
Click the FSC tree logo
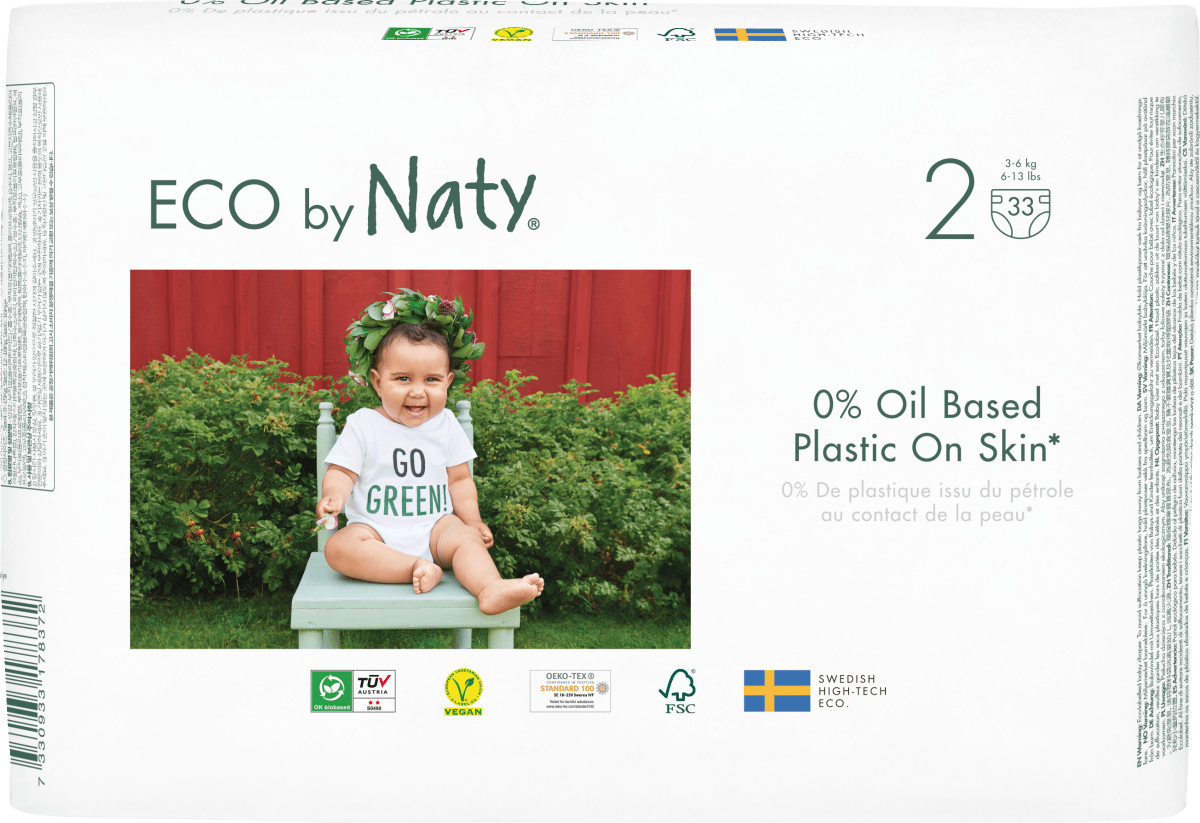pyautogui.click(x=677, y=692)
